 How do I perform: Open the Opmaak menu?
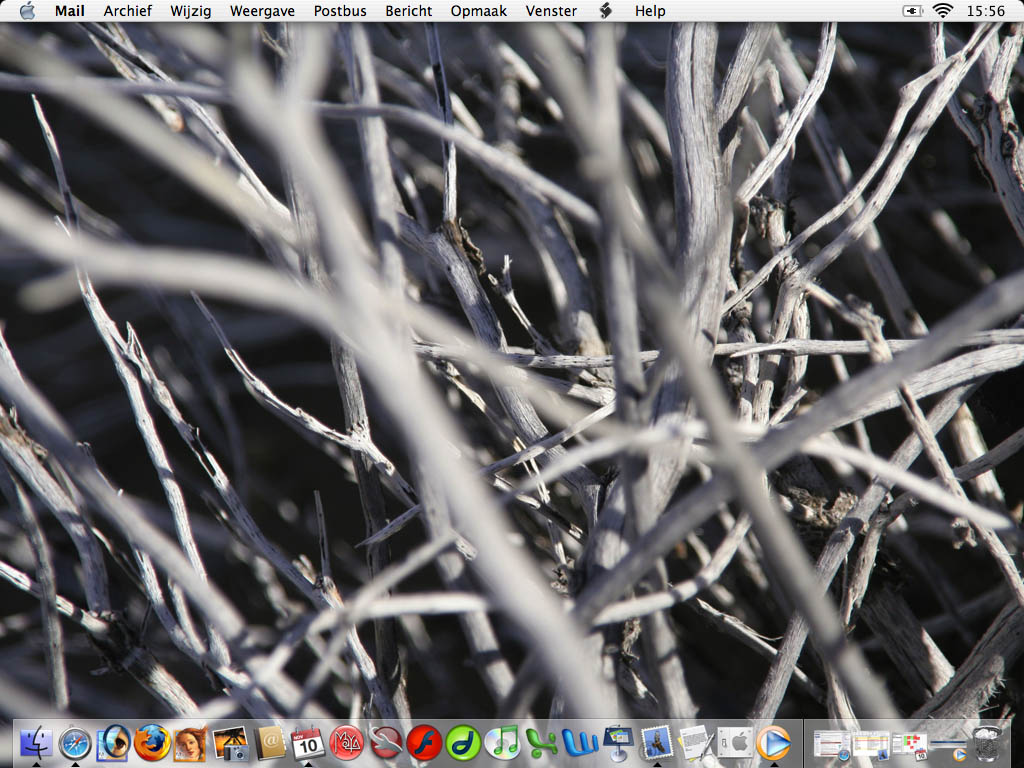point(478,11)
